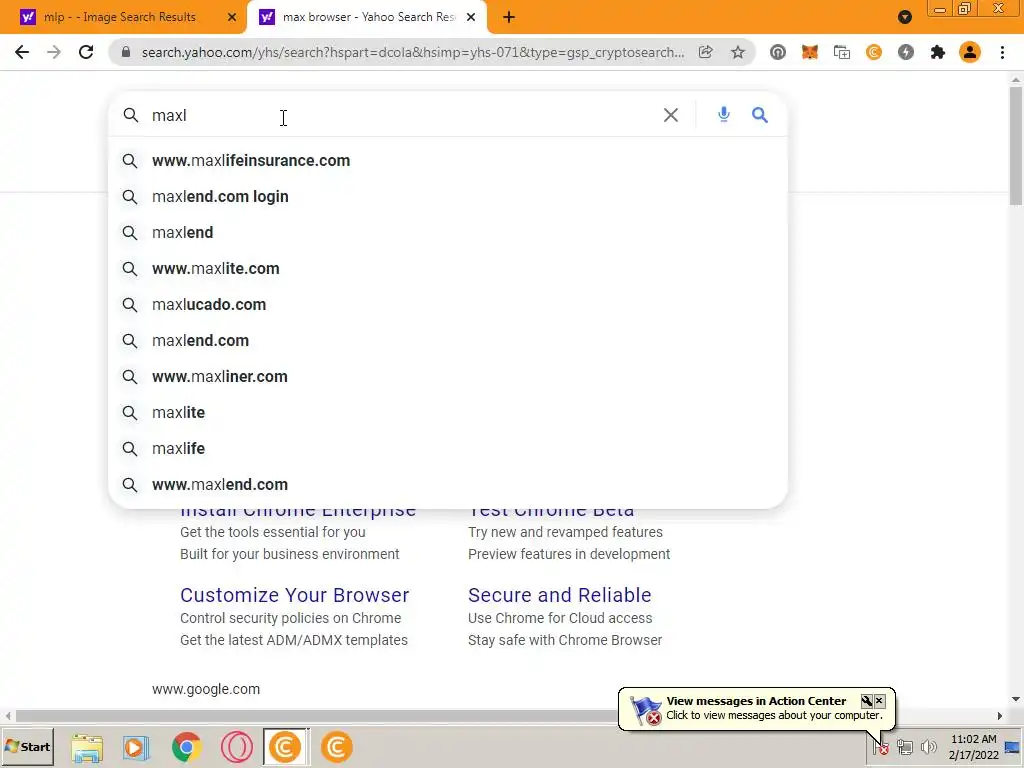Bookmark this page with the star icon
Image resolution: width=1024 pixels, height=768 pixels.
(x=738, y=52)
